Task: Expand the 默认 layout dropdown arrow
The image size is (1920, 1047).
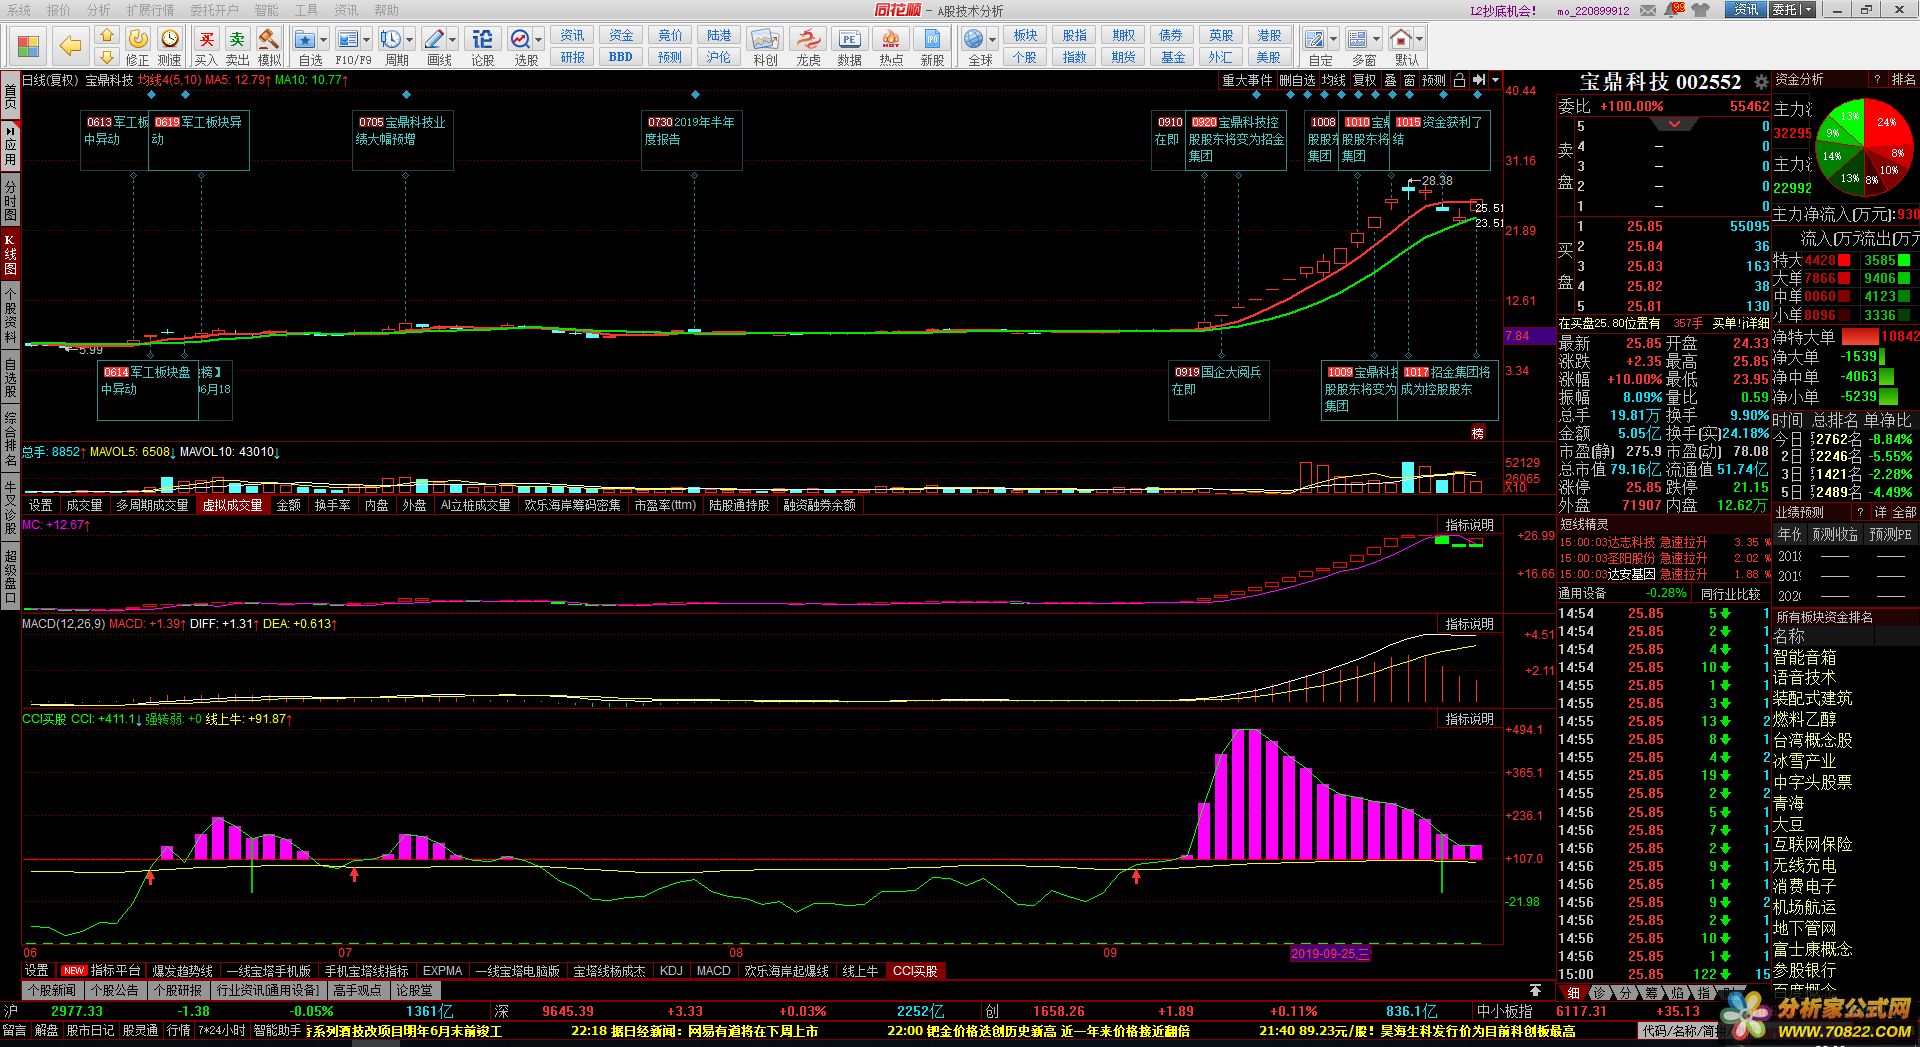Action: click(x=1419, y=41)
